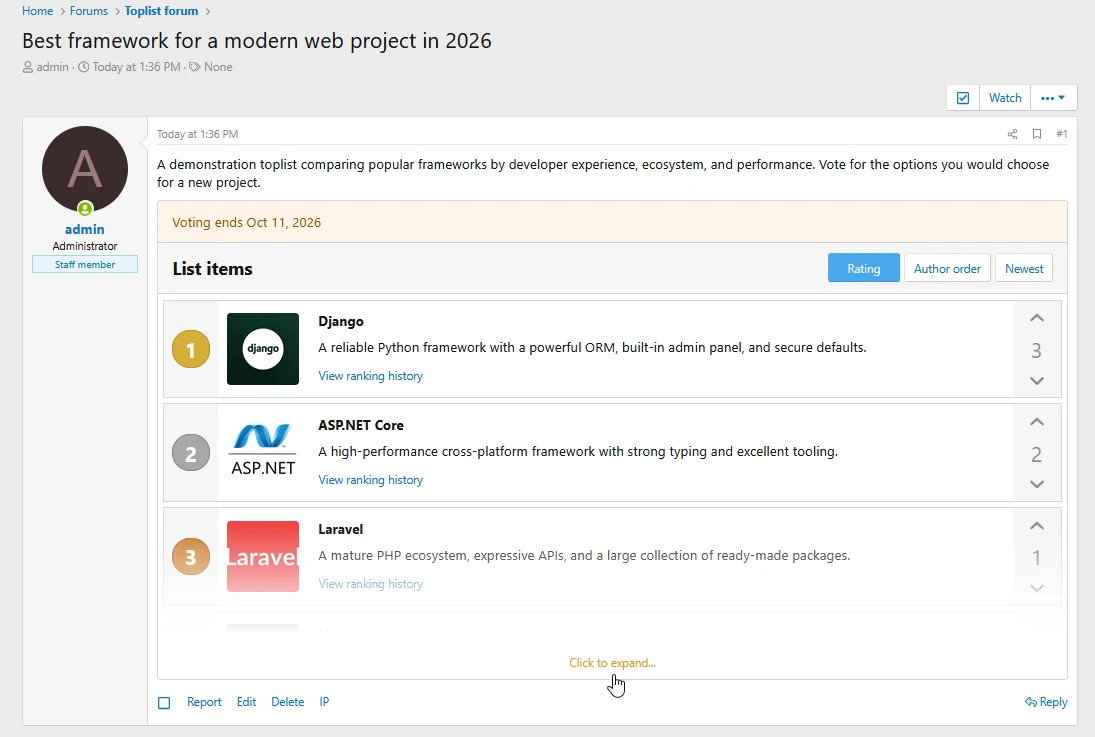Click the silver rank 2 badge
The height and width of the screenshot is (737, 1095).
pos(191,453)
